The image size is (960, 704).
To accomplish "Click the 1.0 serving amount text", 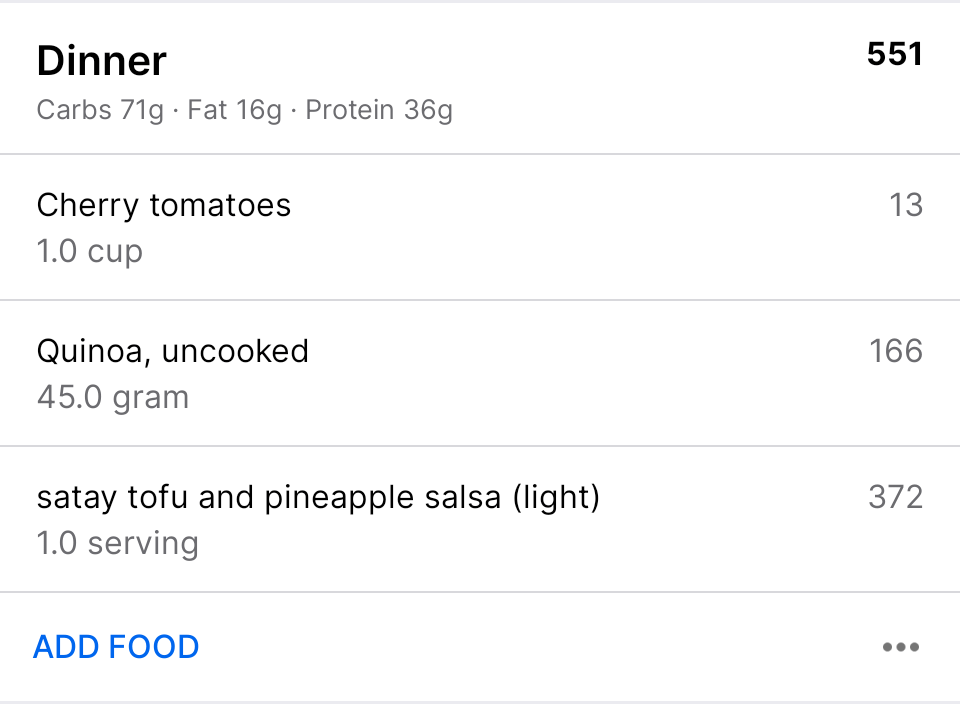I will click(x=118, y=543).
